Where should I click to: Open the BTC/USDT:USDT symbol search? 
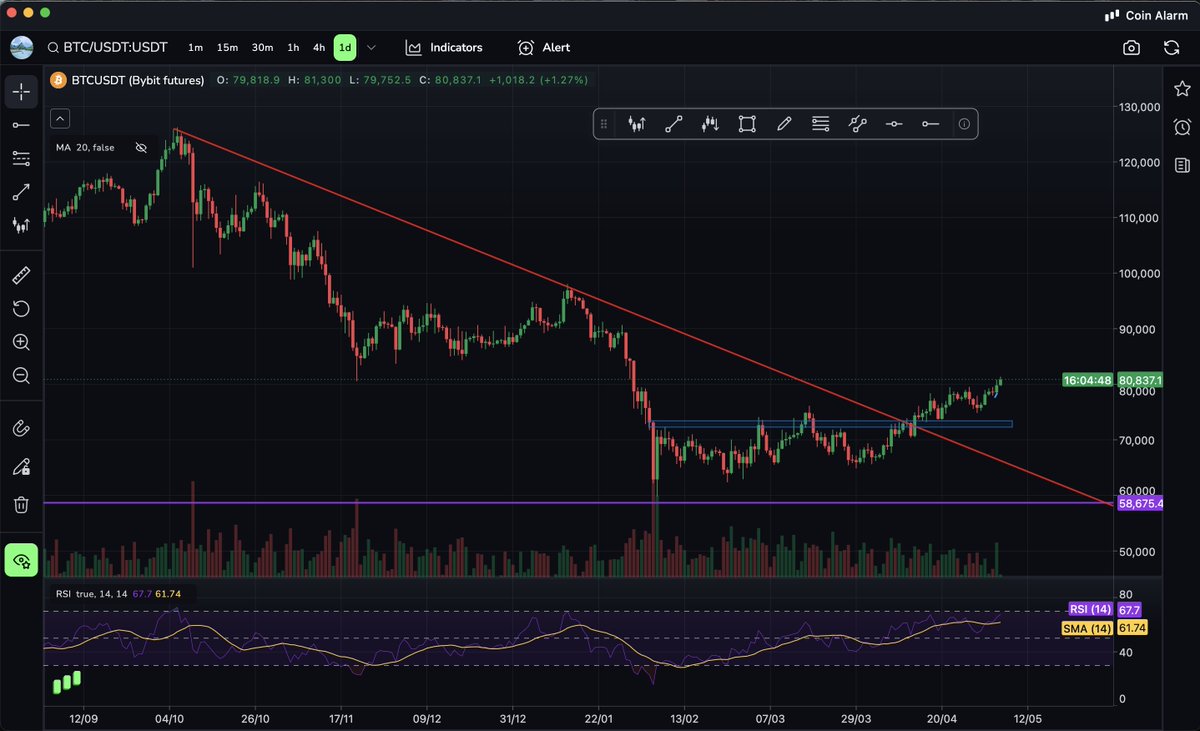tap(107, 47)
